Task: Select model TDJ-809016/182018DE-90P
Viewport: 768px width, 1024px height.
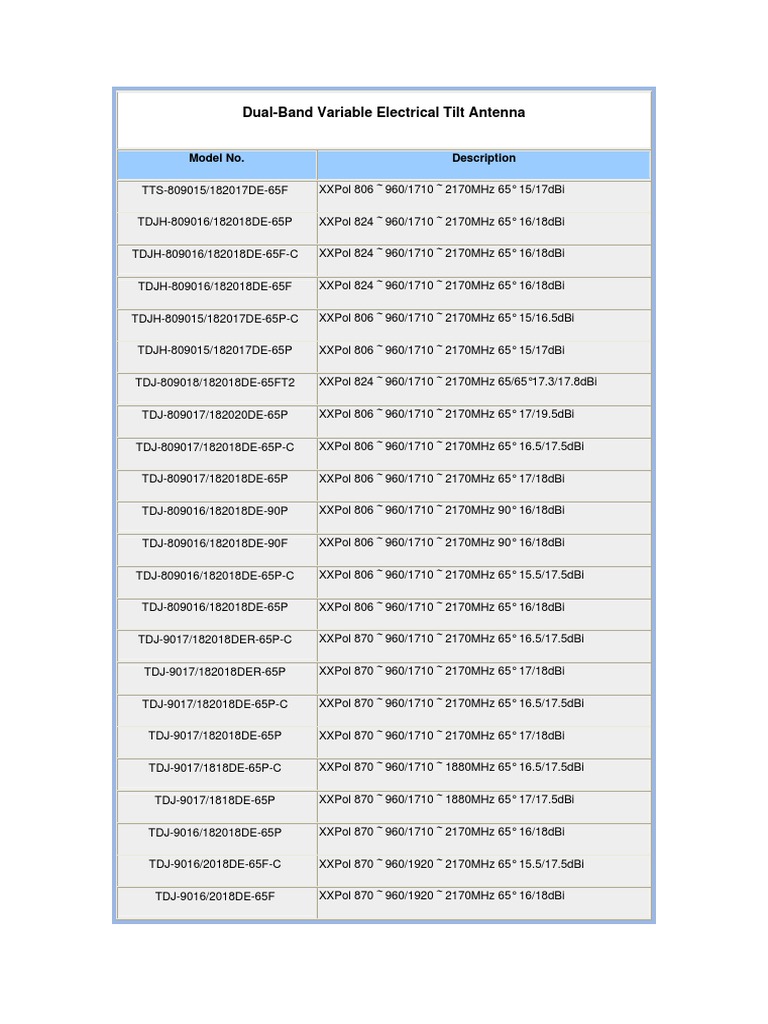Action: (x=216, y=511)
